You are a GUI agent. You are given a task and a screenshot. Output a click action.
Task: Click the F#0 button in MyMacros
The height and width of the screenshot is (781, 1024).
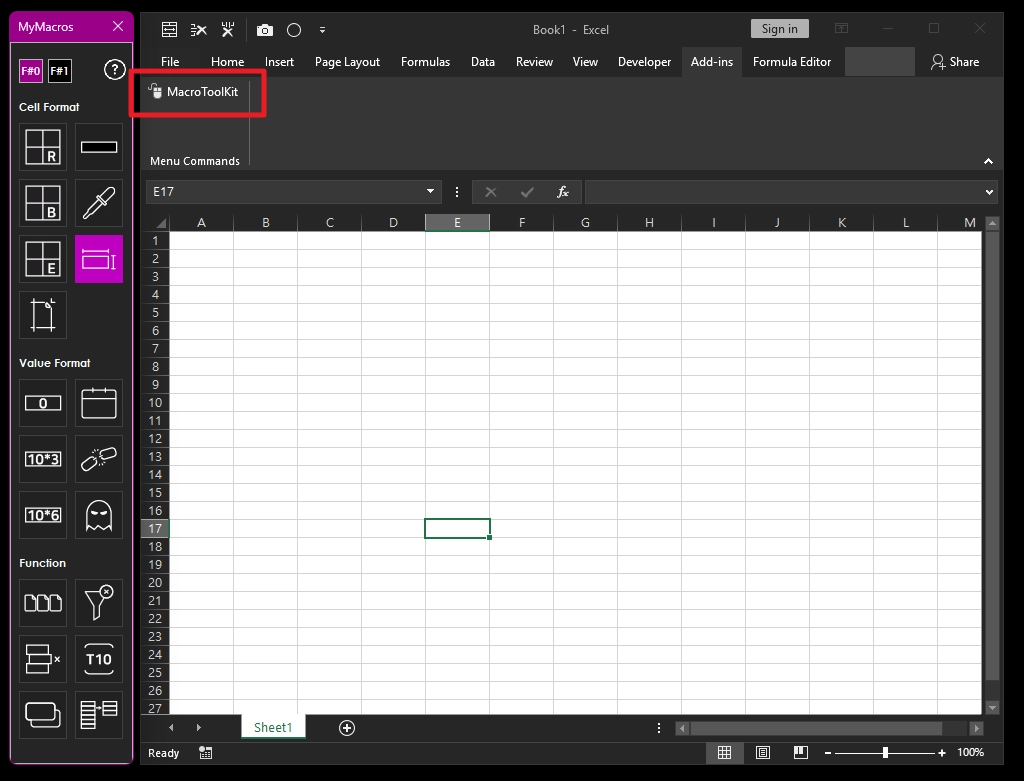31,71
